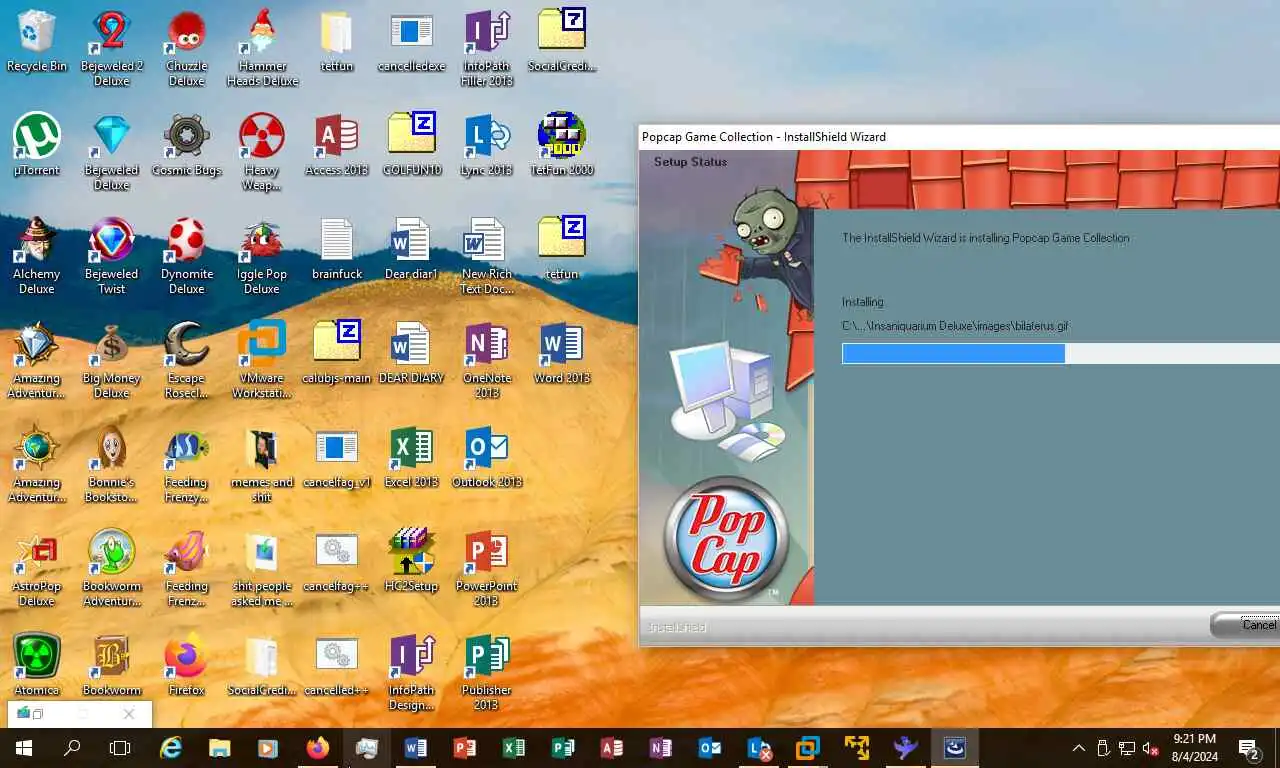Select the HC2Setup installer icon
Screen dimensions: 1280x768
412,561
